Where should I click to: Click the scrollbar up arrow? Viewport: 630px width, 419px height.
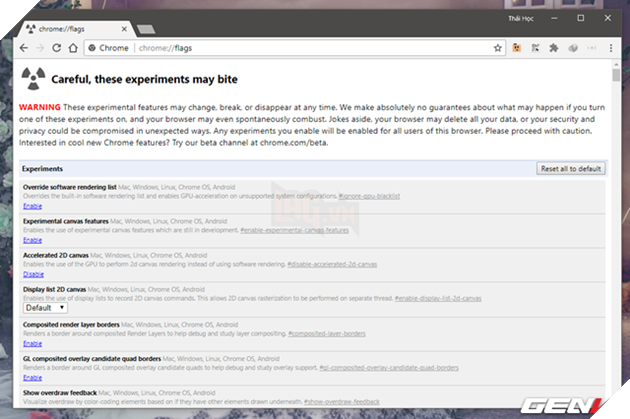click(616, 64)
